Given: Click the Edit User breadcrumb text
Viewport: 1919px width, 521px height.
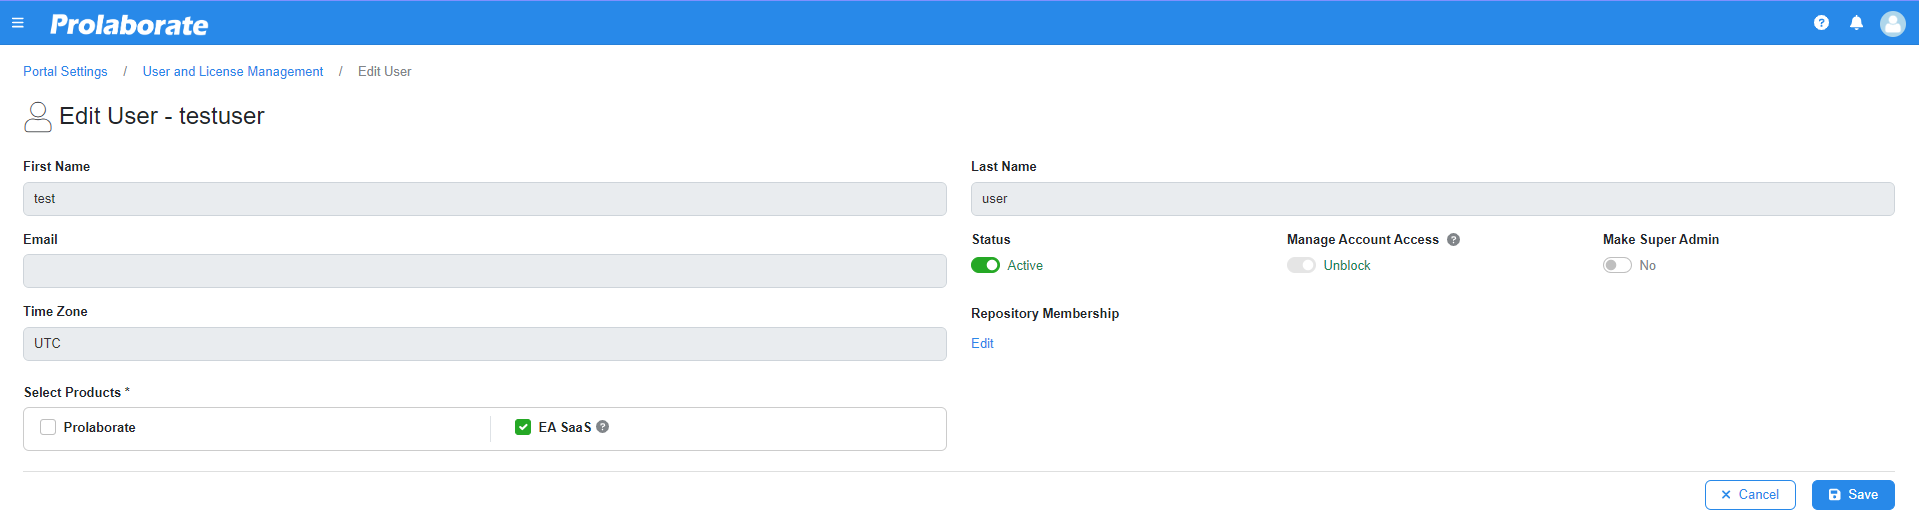Looking at the screenshot, I should [x=385, y=72].
